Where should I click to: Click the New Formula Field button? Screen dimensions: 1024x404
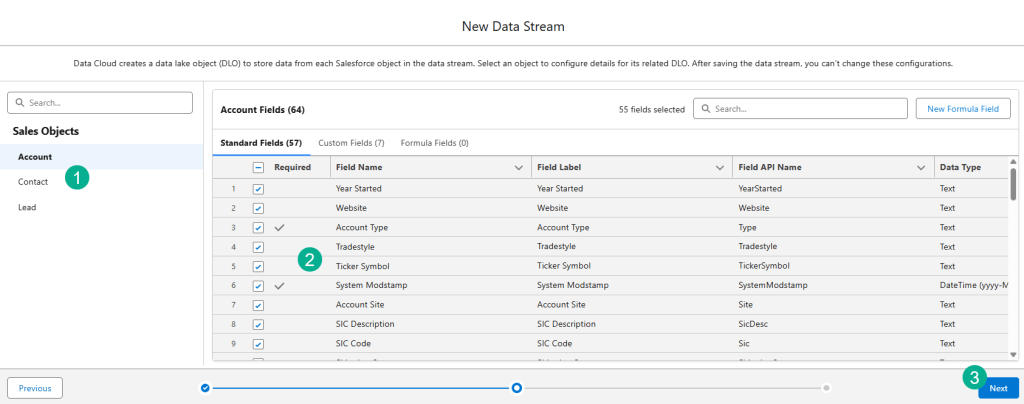[963, 108]
